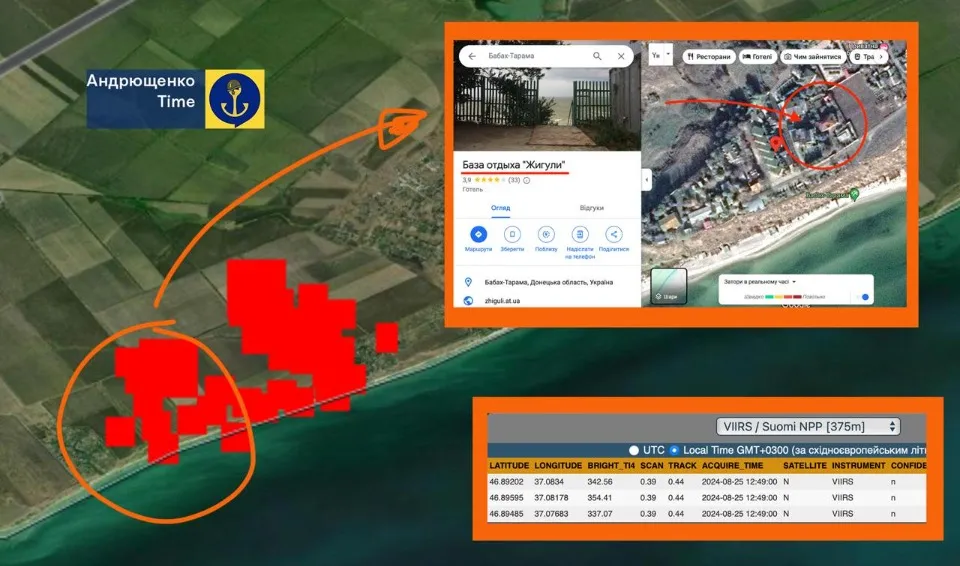
Task: Clear the Бабах-Тарама search with X
Action: click(620, 57)
